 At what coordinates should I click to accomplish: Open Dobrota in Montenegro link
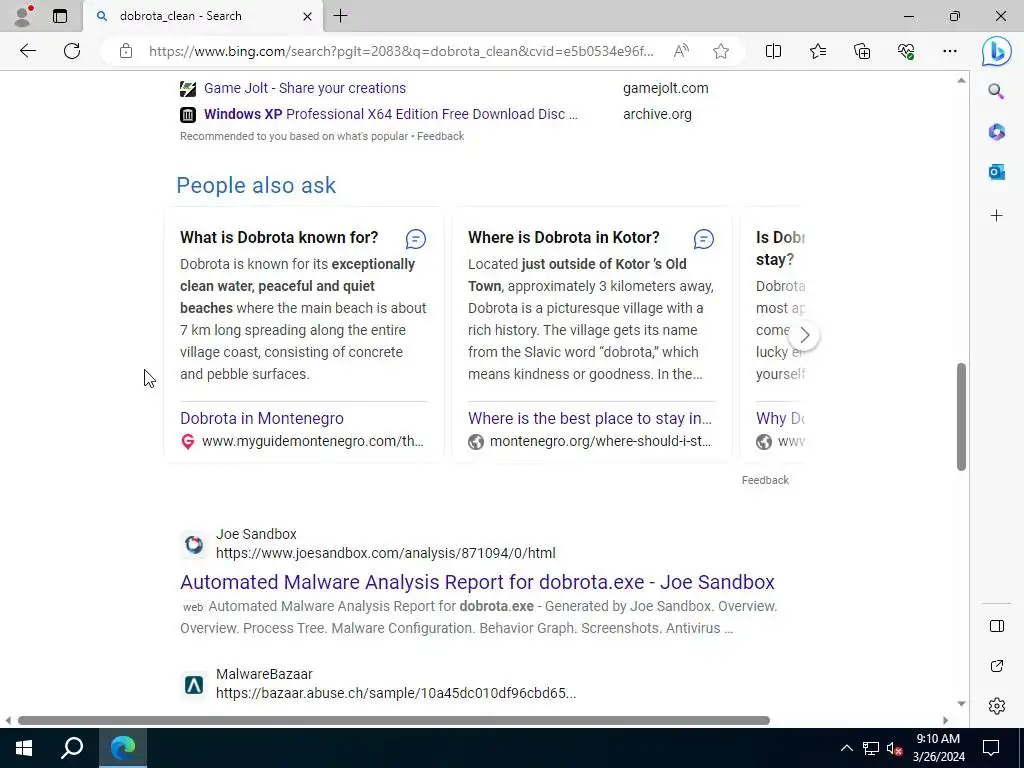(262, 418)
